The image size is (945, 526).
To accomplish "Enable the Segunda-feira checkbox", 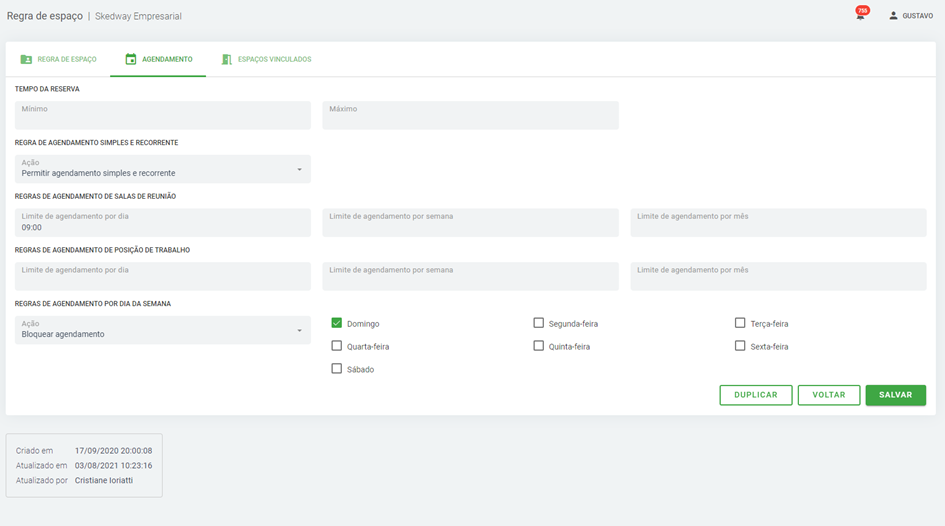I will tap(539, 323).
